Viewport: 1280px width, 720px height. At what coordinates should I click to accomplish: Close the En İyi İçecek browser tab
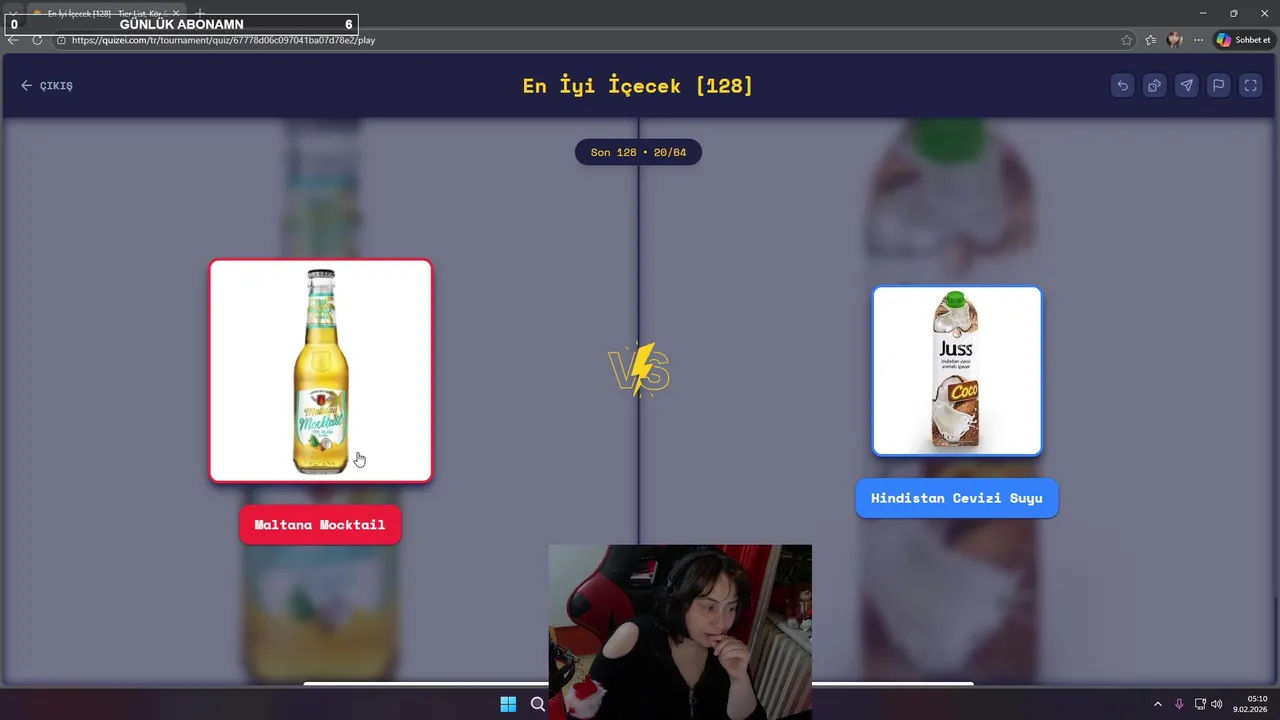(x=176, y=13)
